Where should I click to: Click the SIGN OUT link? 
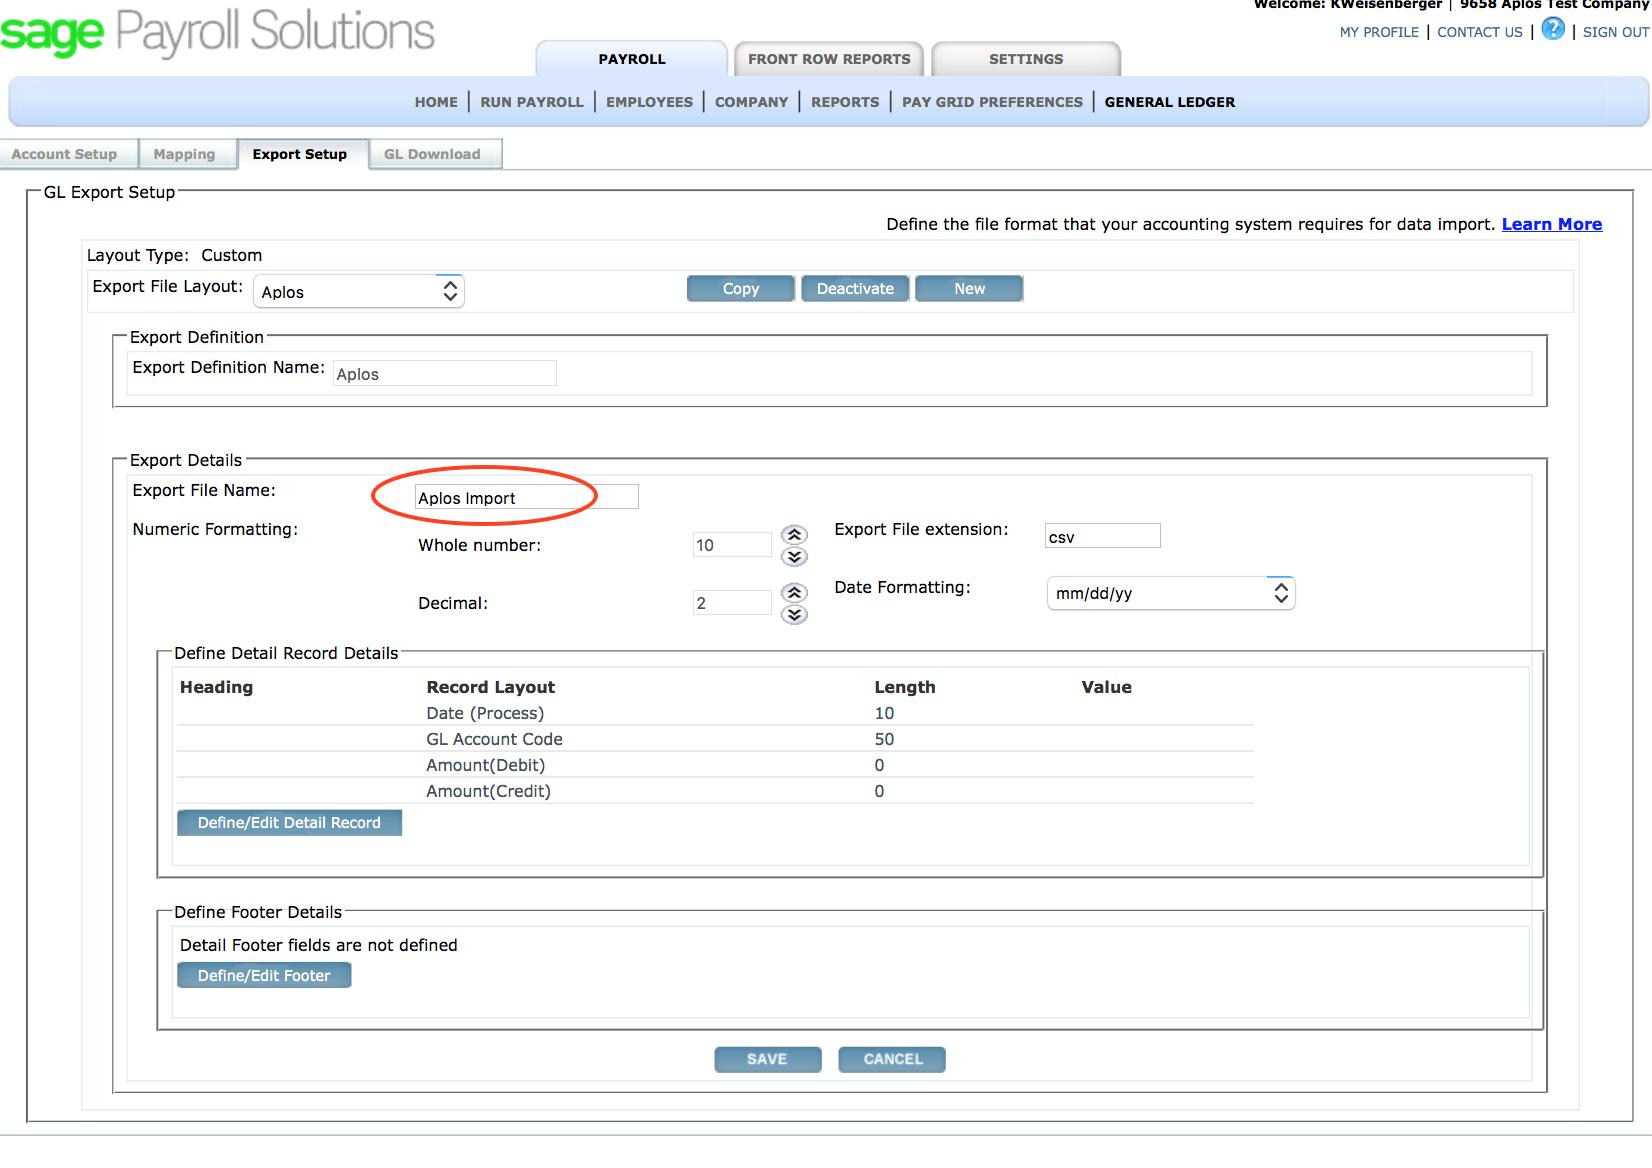click(1616, 32)
